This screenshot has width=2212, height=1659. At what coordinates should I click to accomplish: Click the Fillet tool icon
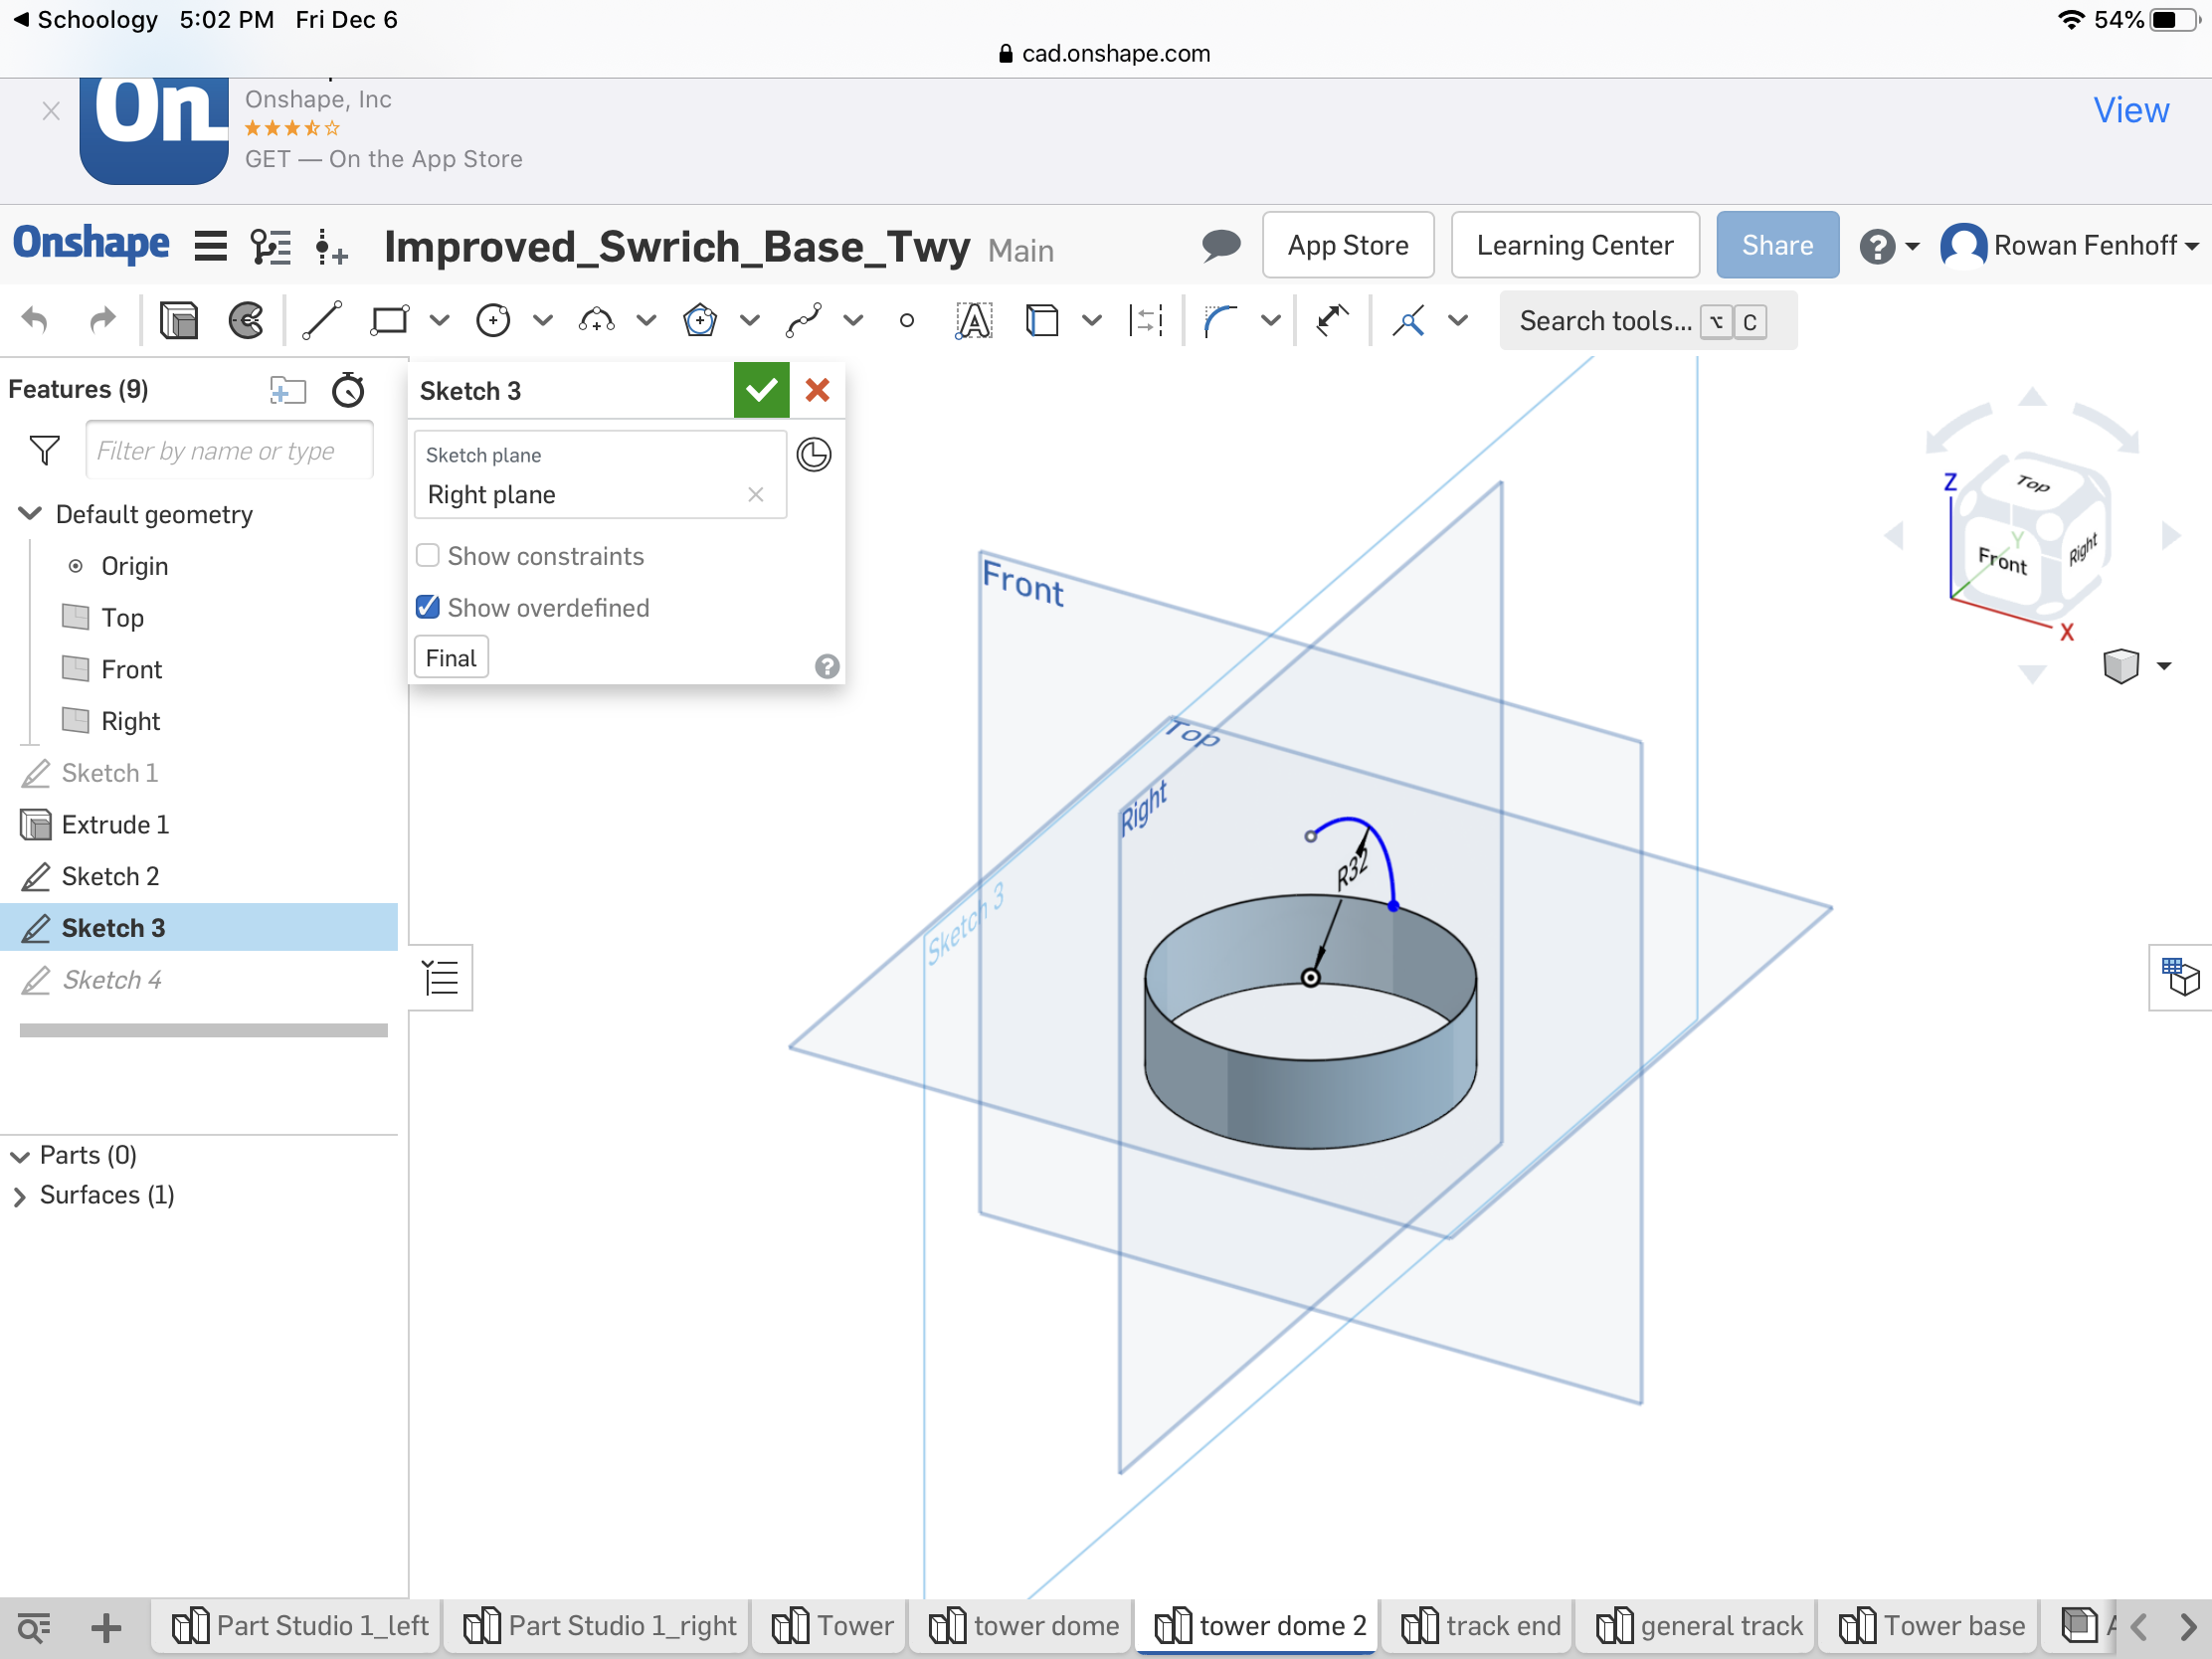[1219, 320]
